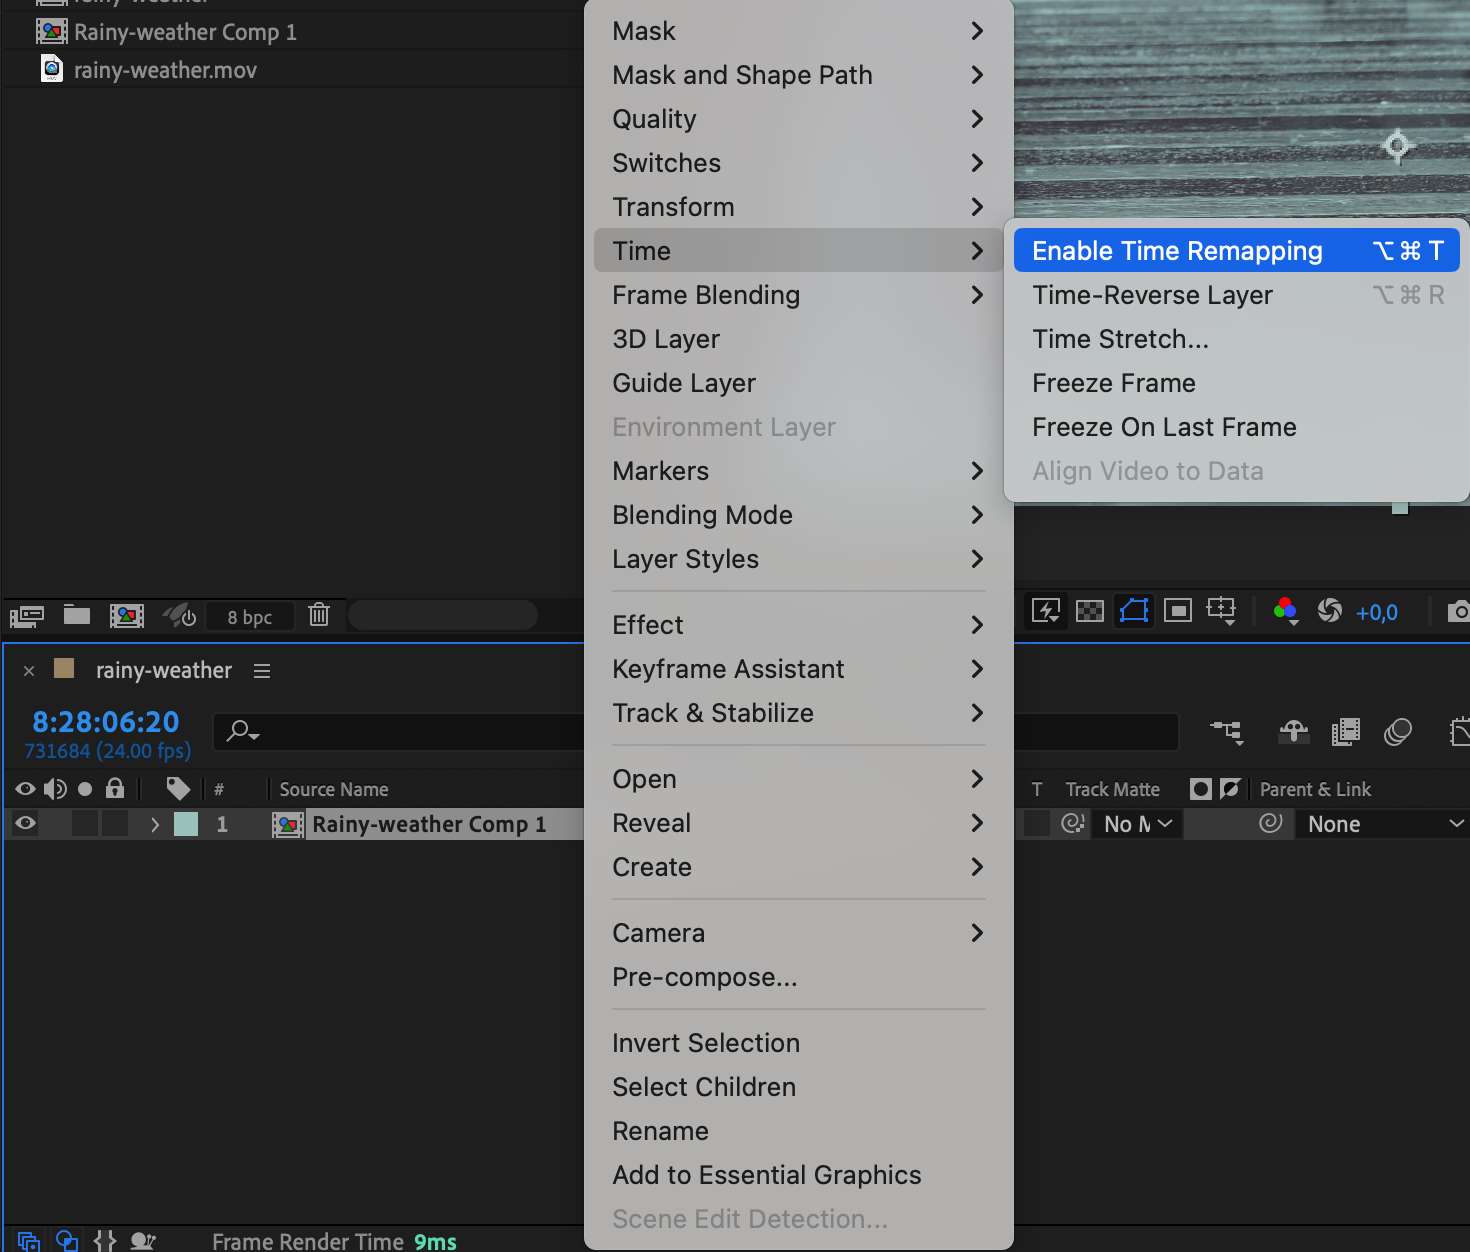Viewport: 1470px width, 1252px height.
Task: Open the composition mini-flowchart icon
Action: [x=1226, y=732]
